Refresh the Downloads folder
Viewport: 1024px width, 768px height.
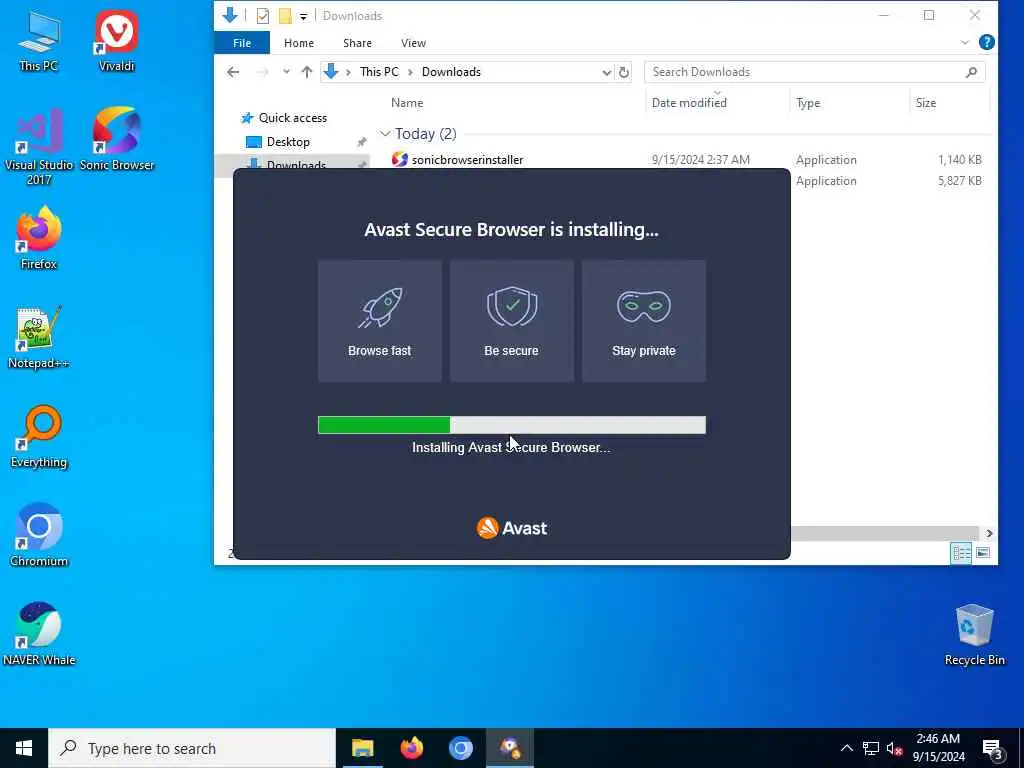tap(624, 72)
